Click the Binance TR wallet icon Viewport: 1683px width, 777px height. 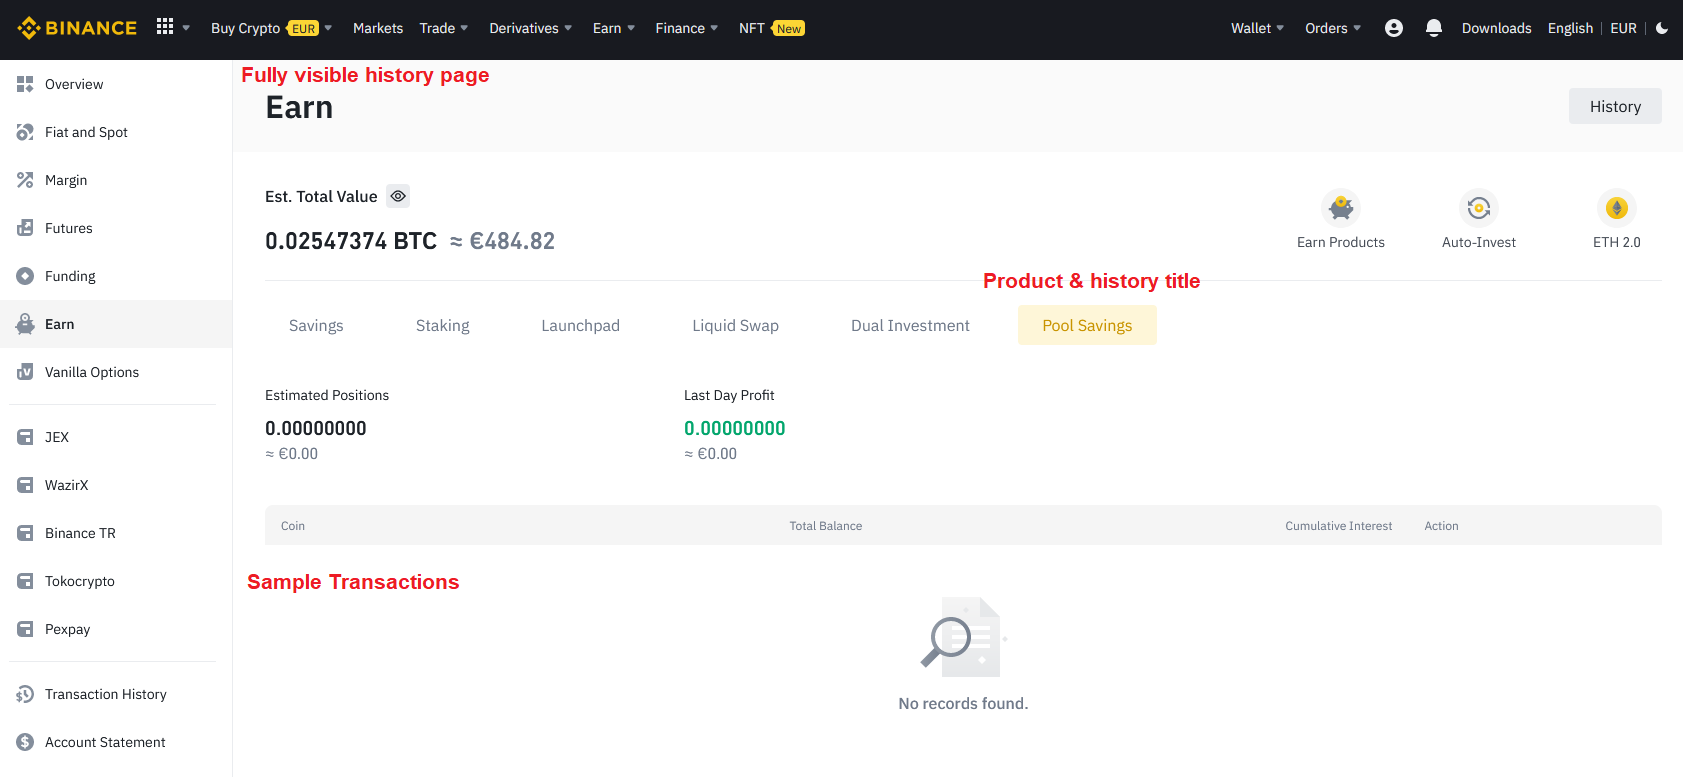coord(25,533)
